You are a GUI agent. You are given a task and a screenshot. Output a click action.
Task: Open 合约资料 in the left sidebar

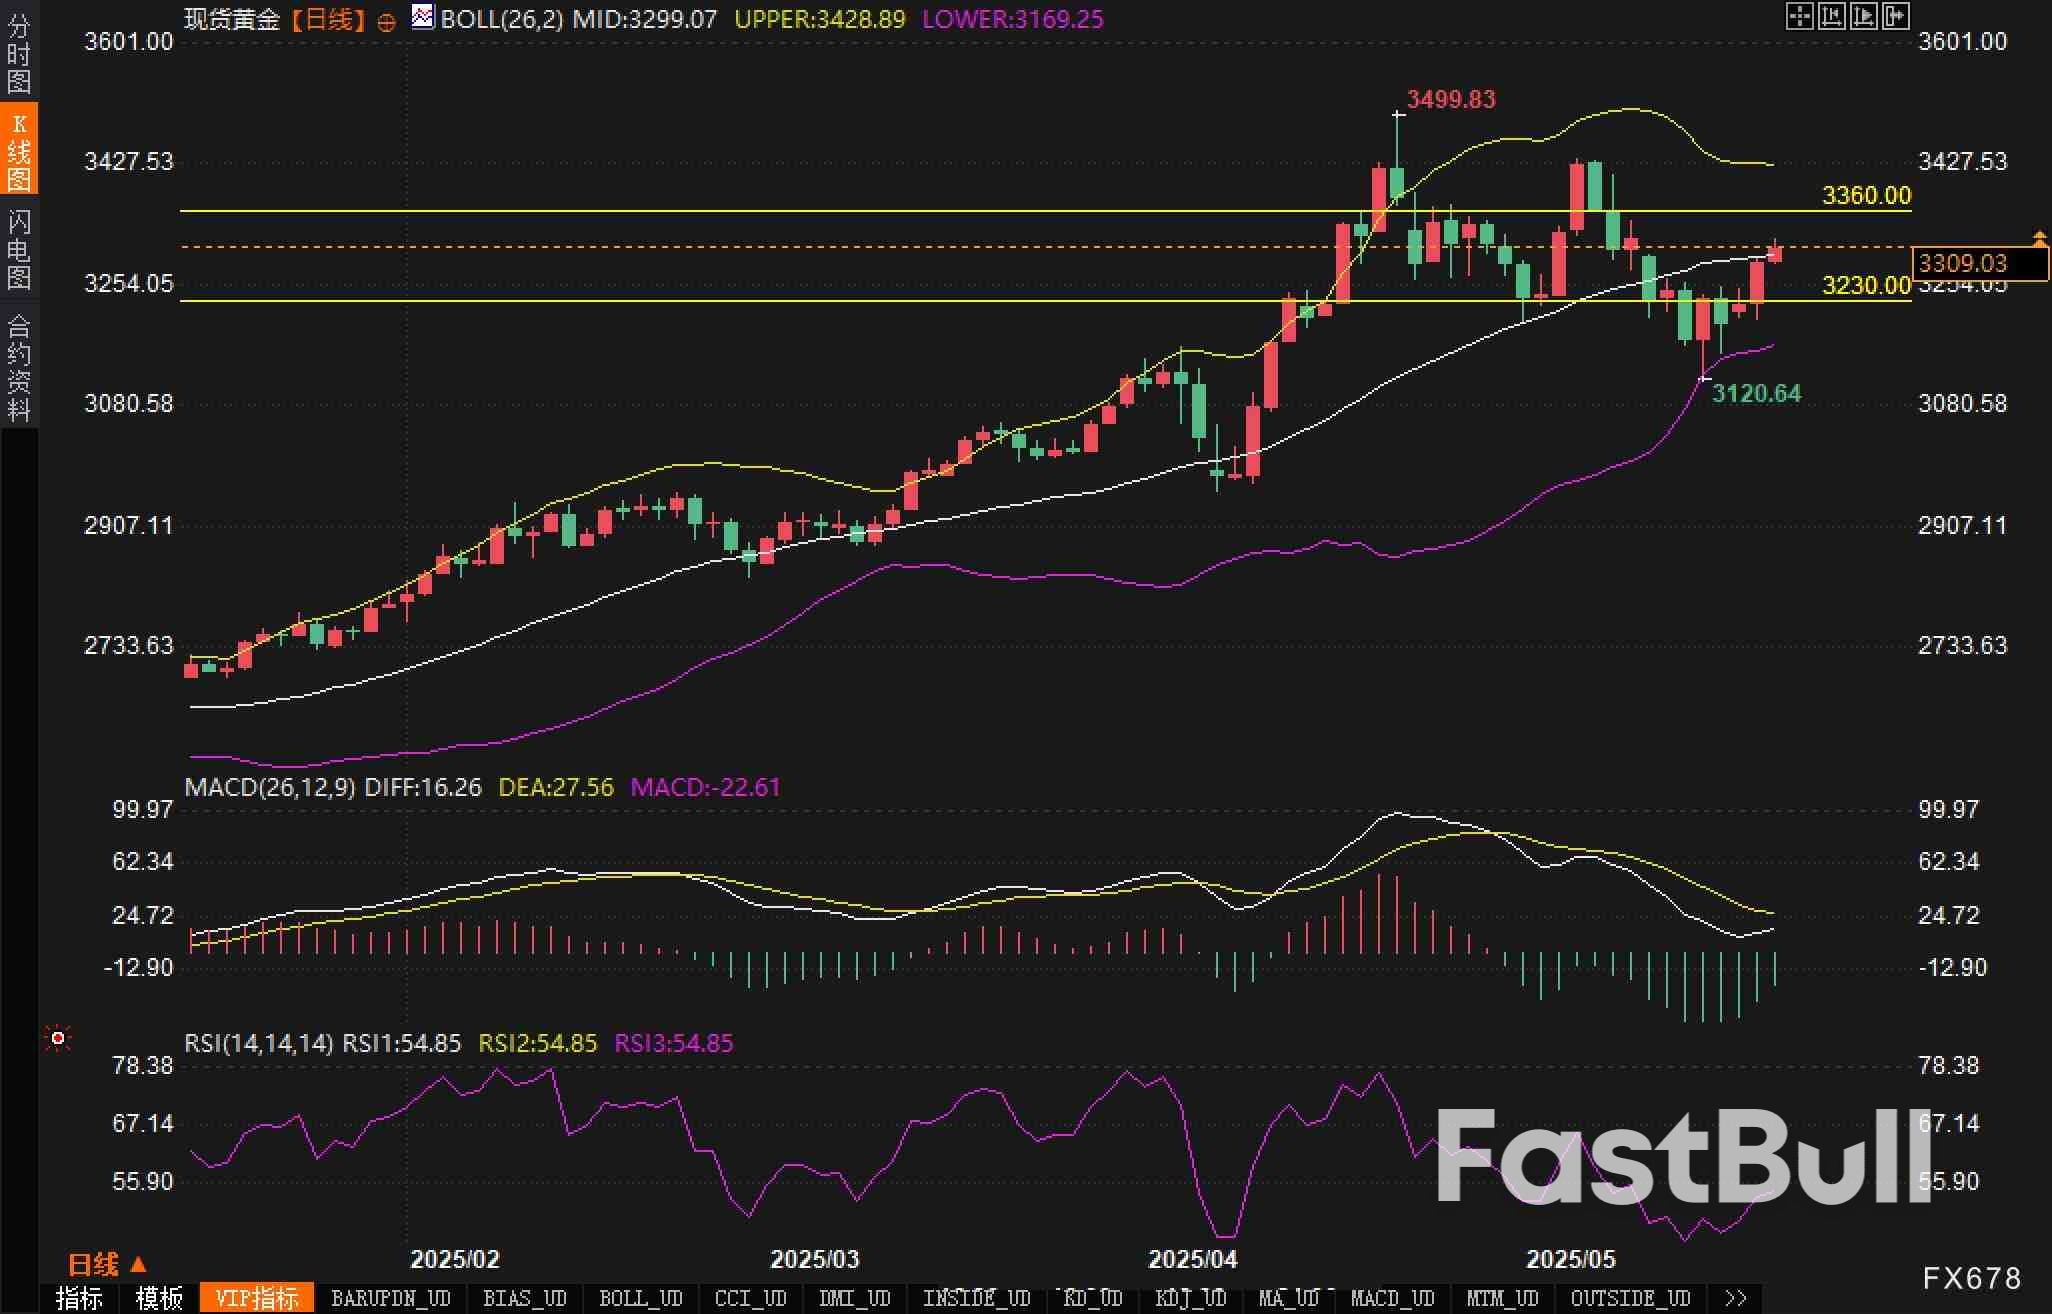pos(18,367)
